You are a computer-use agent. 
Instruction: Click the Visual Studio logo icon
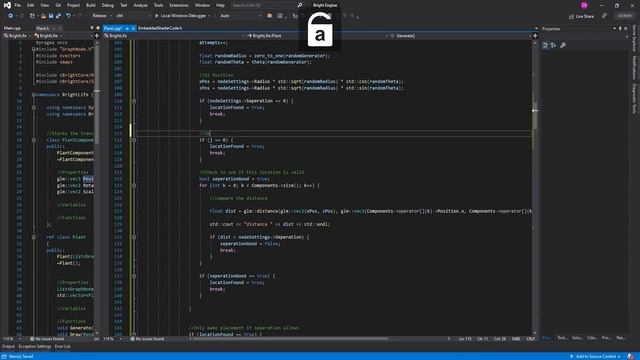(7, 5)
